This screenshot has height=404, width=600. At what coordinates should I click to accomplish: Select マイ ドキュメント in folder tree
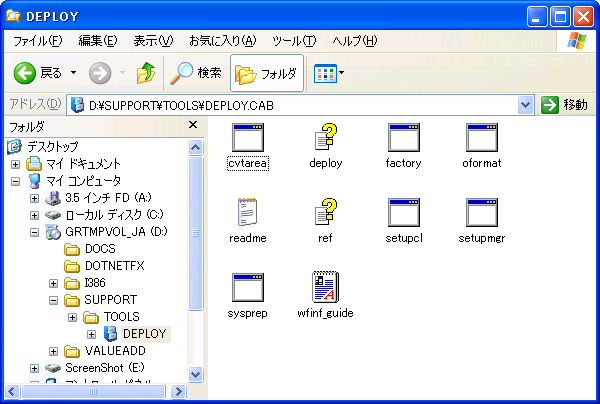click(x=83, y=164)
